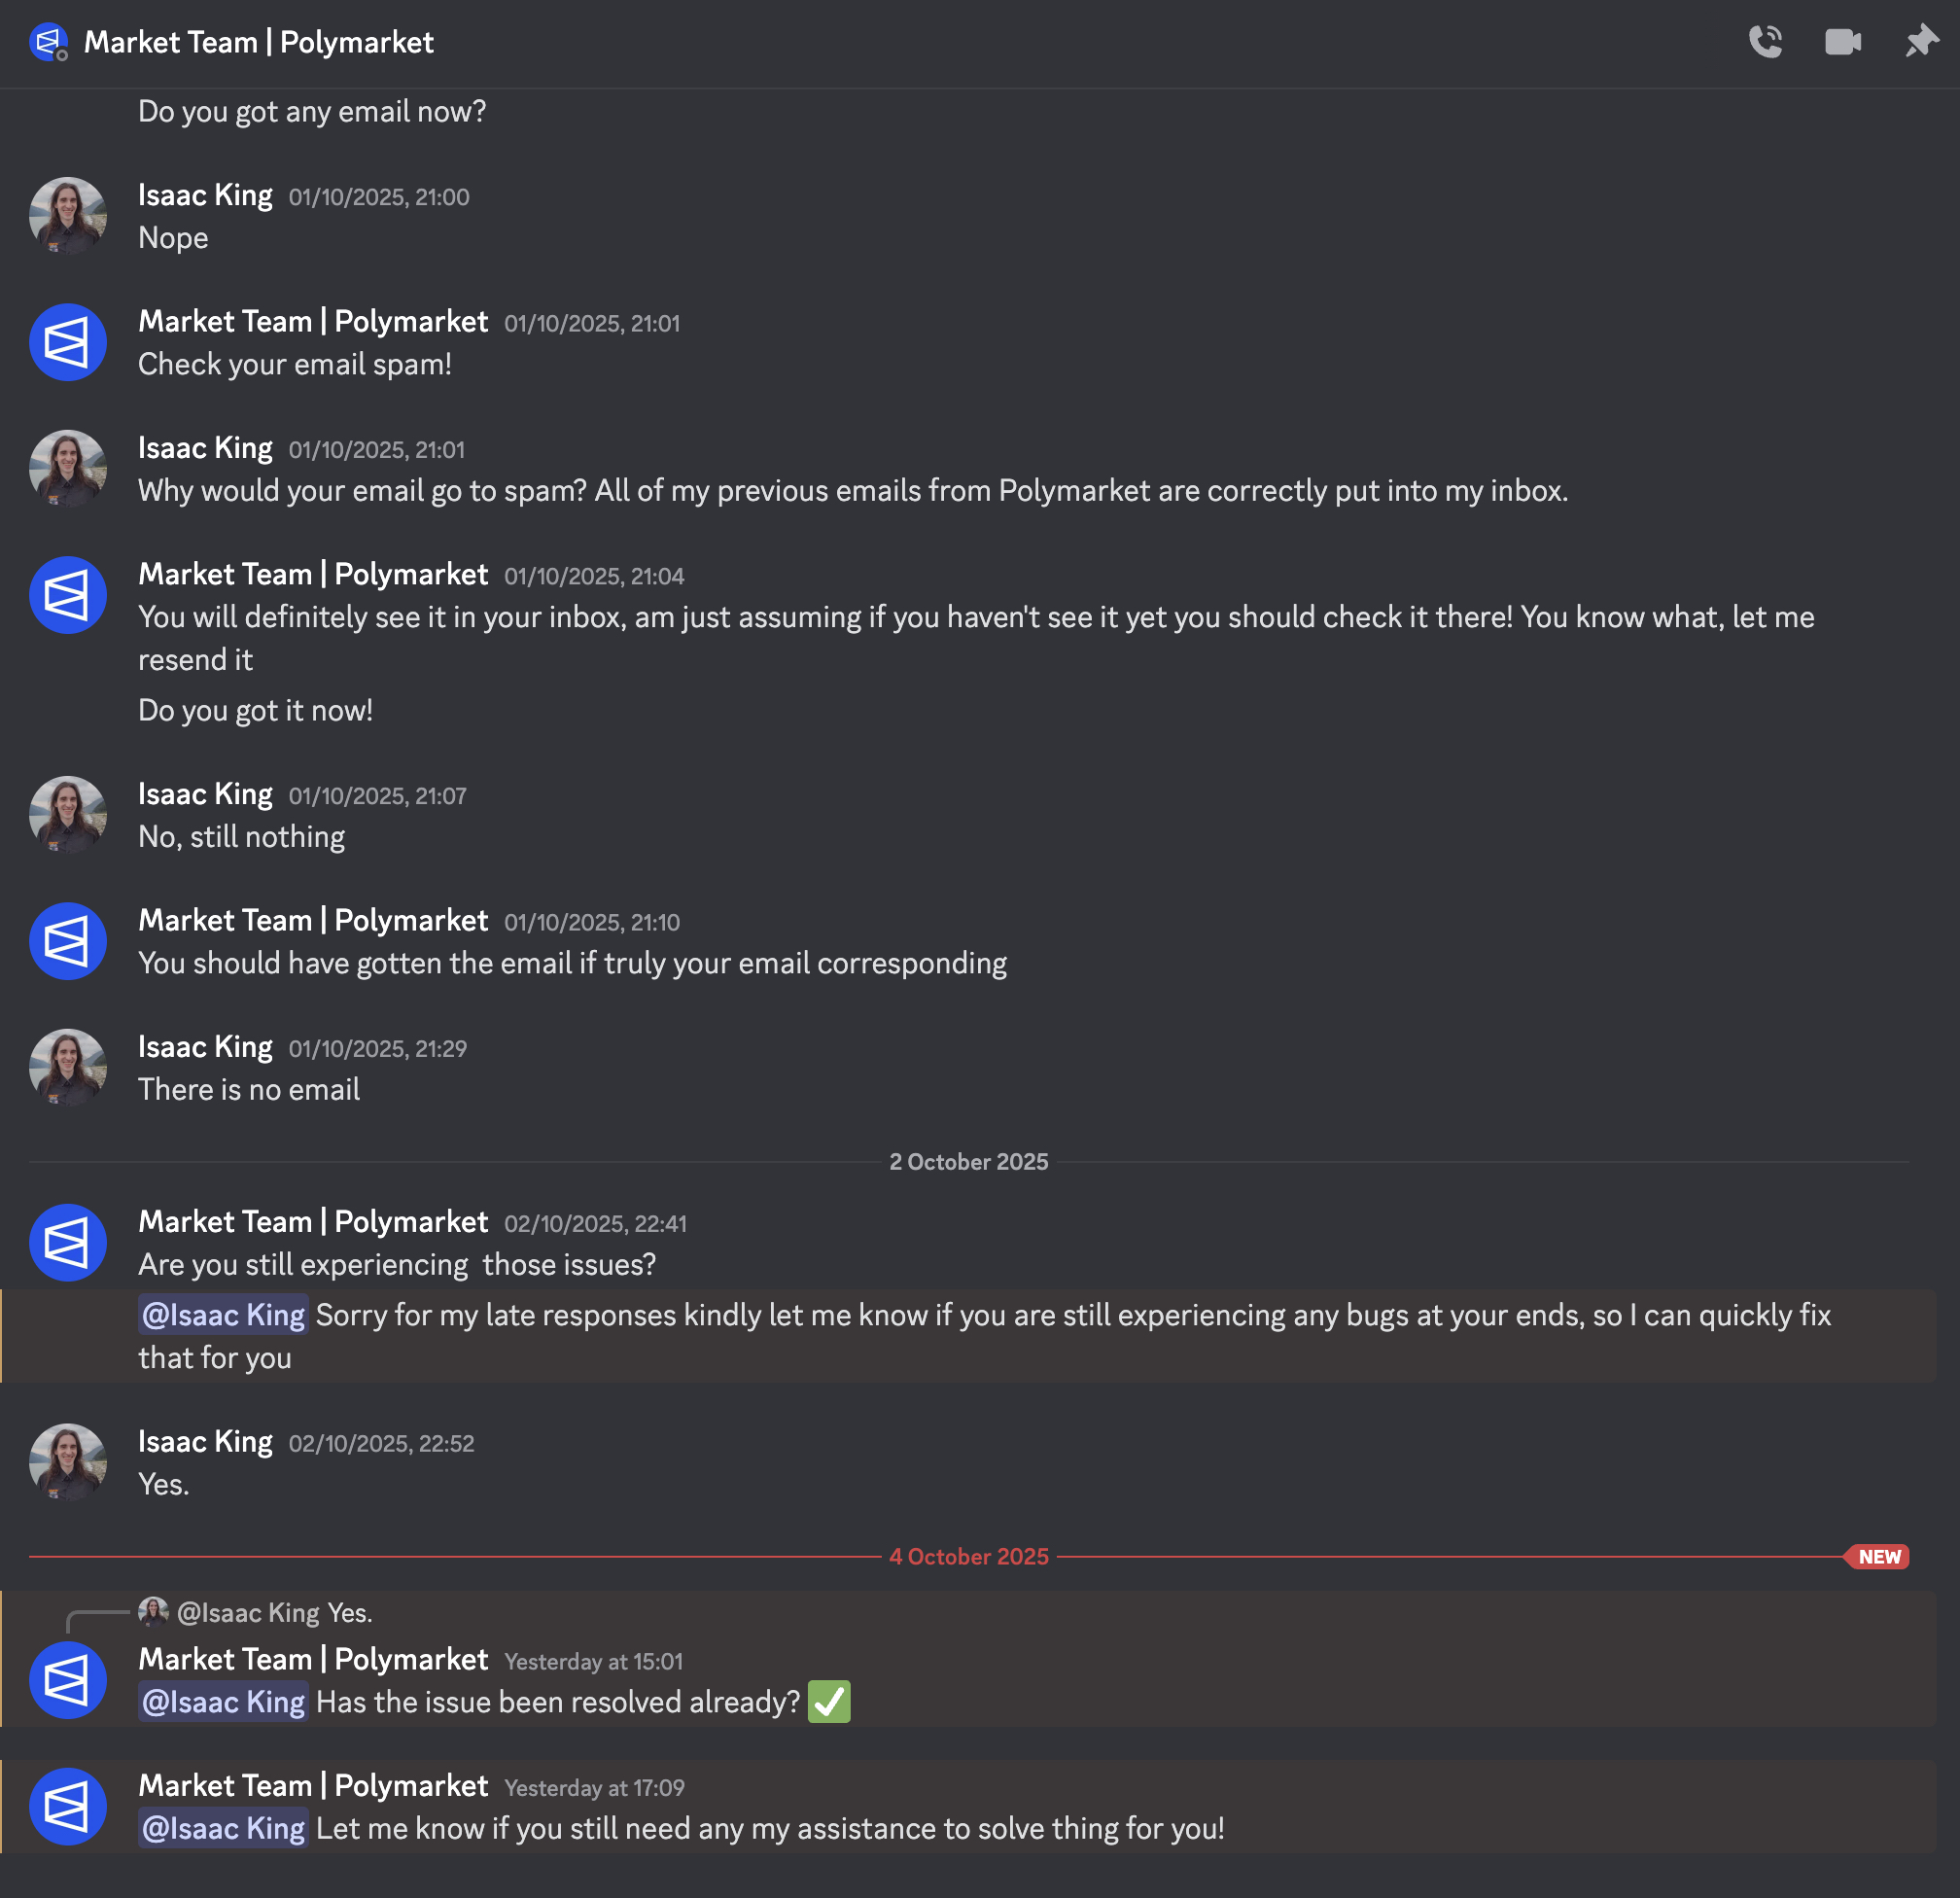Click the tiny avatar in the reply preview
Screen dimensions: 1960x1898
(x=152, y=1612)
